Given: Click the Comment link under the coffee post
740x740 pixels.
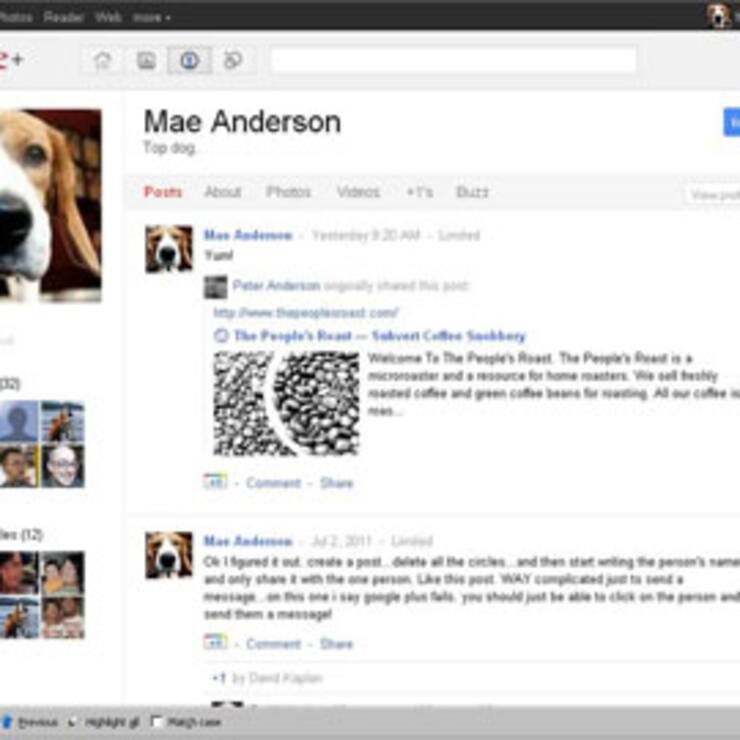Looking at the screenshot, I should [x=273, y=483].
